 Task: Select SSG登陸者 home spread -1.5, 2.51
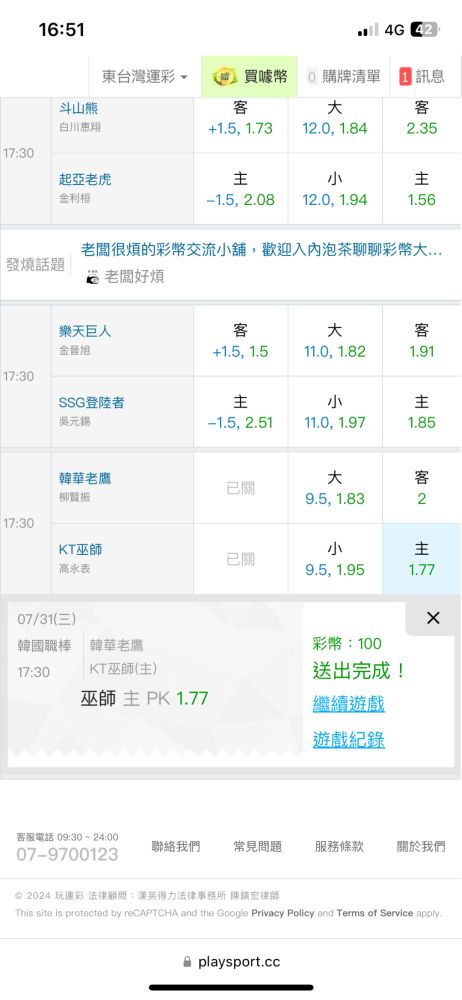click(x=241, y=412)
